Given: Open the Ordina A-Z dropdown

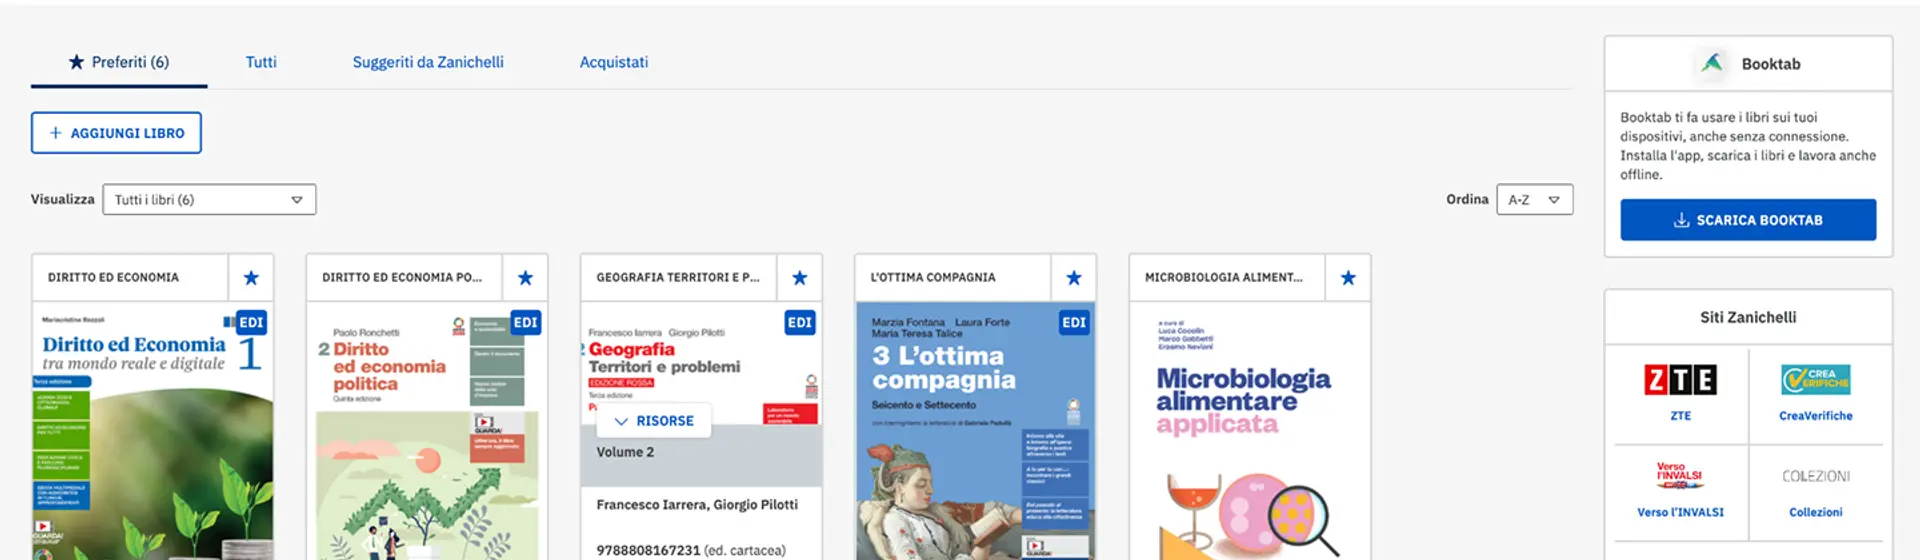Looking at the screenshot, I should pos(1534,200).
